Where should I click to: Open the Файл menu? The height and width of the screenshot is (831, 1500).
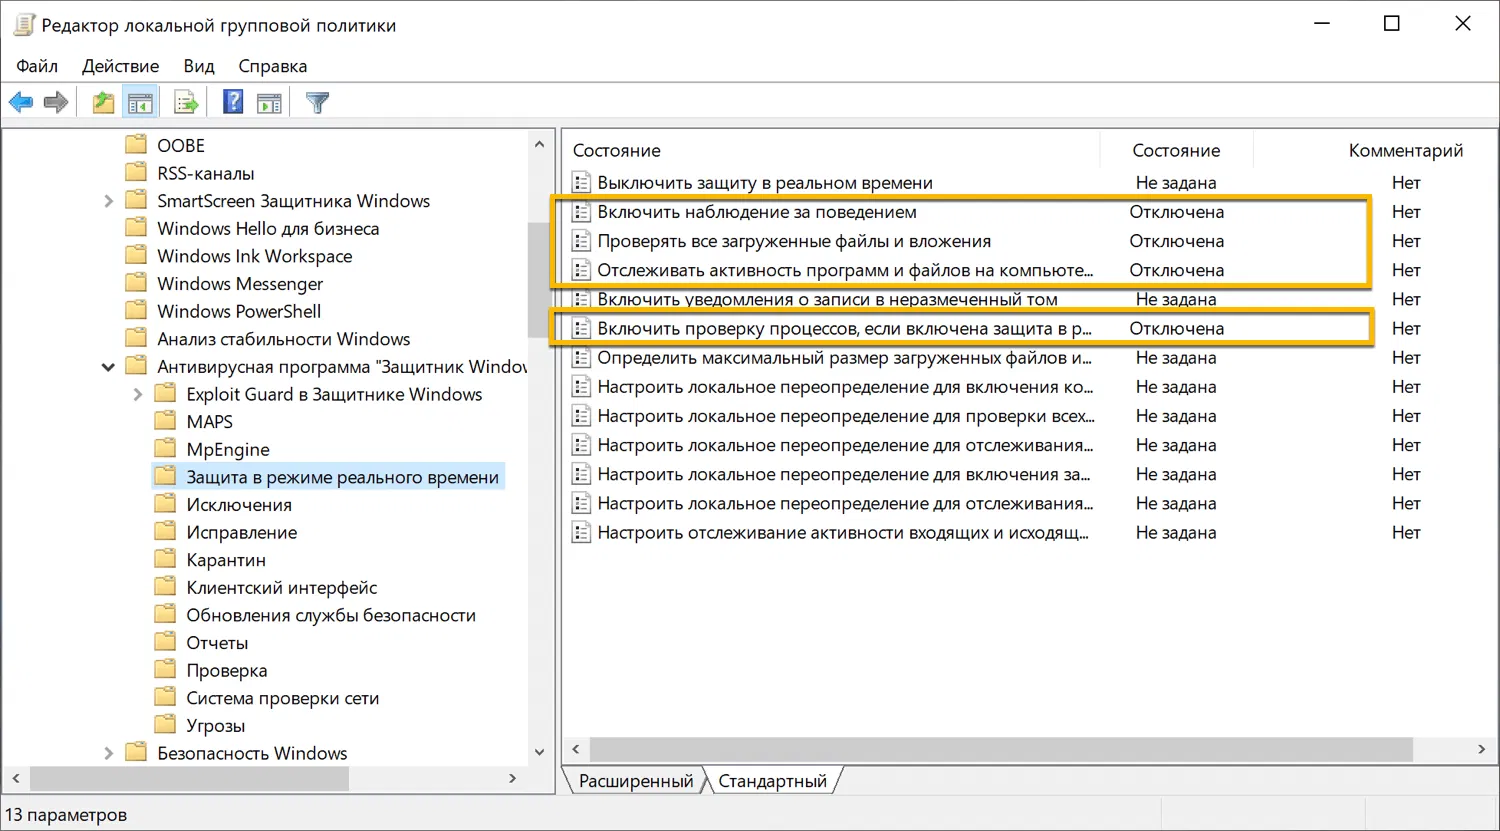(x=36, y=66)
